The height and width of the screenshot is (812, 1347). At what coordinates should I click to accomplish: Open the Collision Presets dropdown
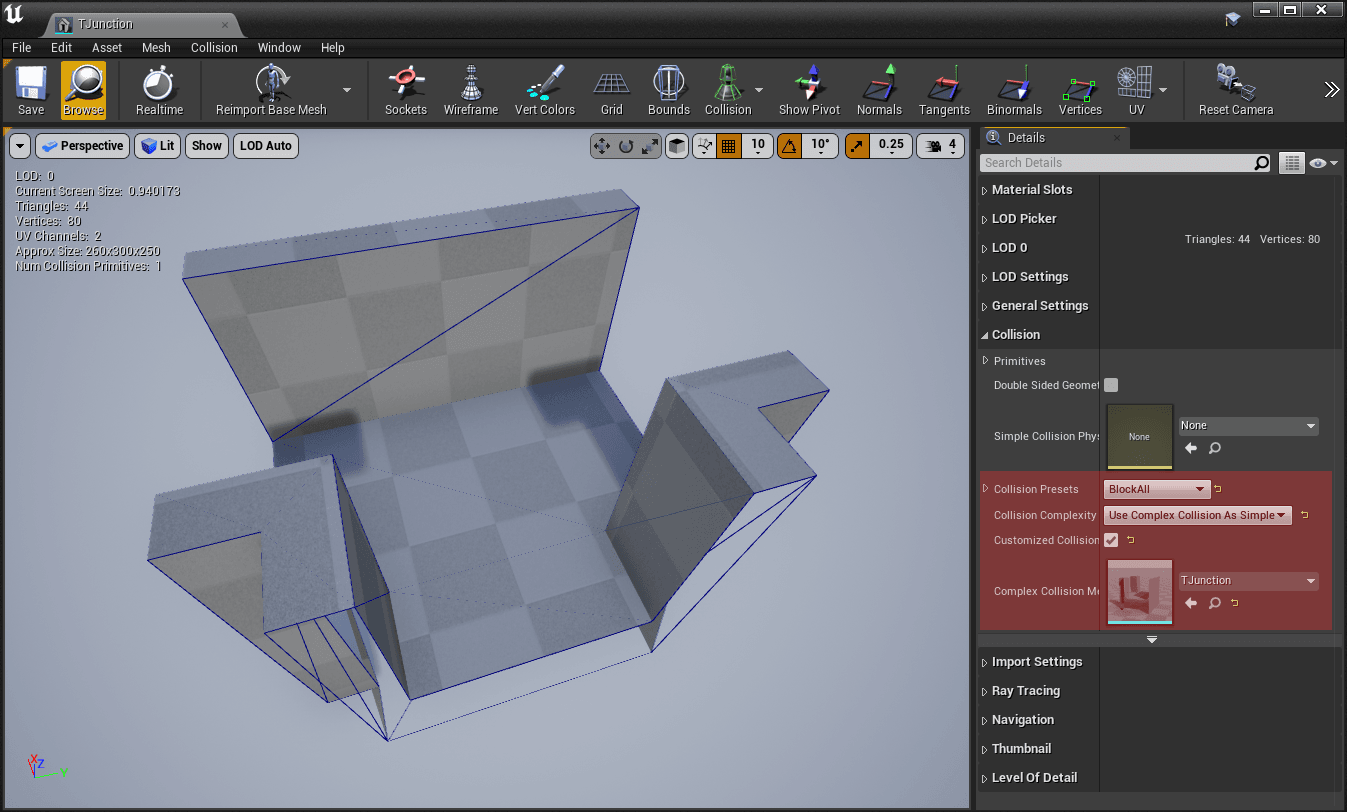coord(1157,489)
